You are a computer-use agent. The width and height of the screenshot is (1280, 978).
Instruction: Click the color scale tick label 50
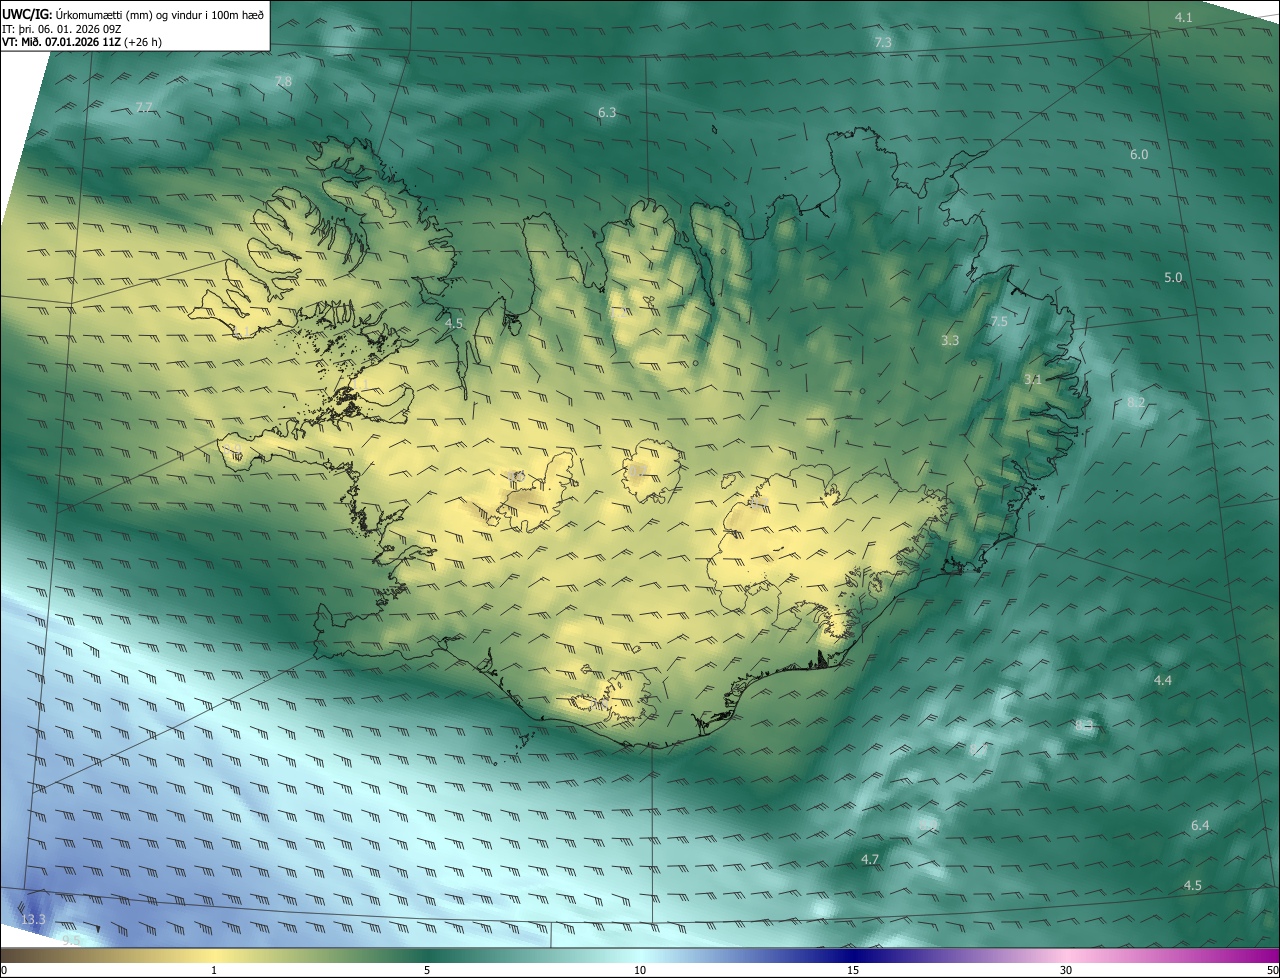point(1272,970)
